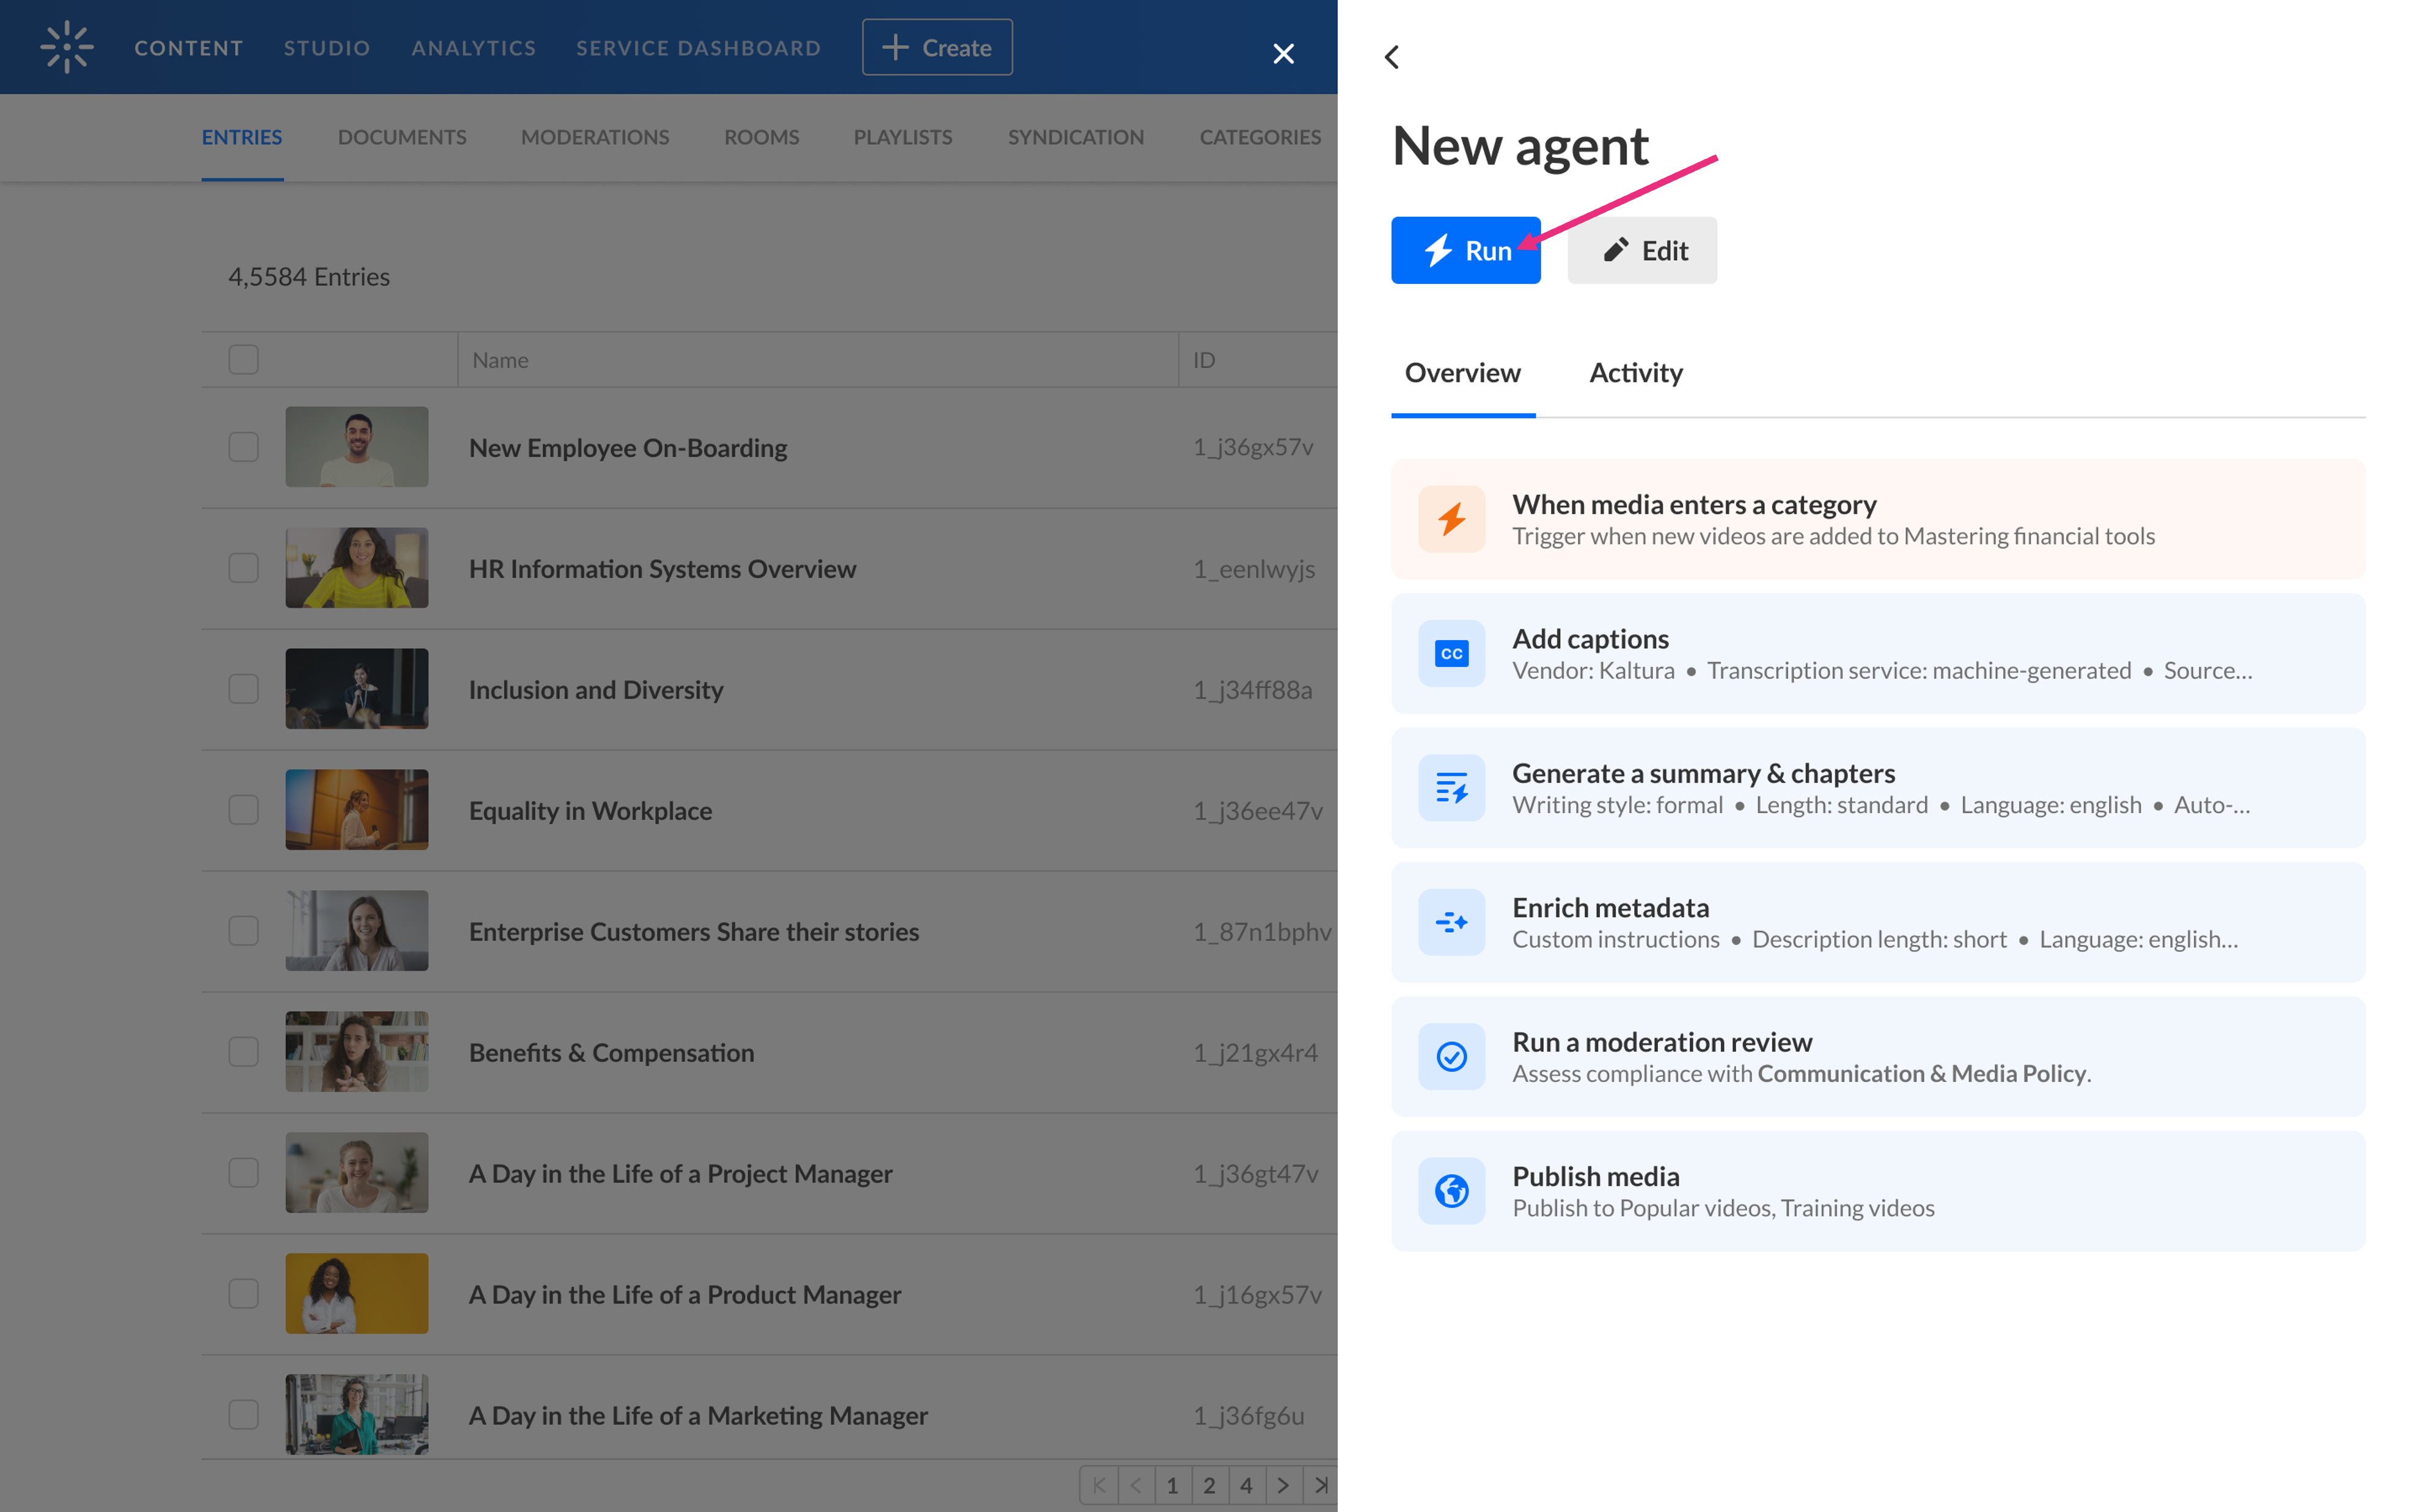Screen dimensions: 2420x1512
Task: Jump to last page in pagination
Action: (1320, 1485)
